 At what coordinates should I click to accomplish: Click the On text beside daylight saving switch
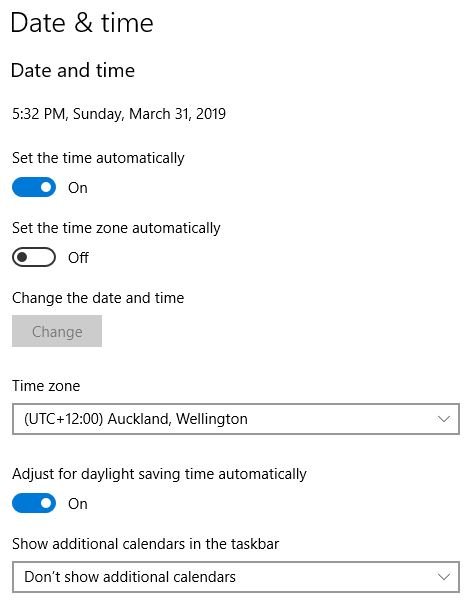(78, 504)
